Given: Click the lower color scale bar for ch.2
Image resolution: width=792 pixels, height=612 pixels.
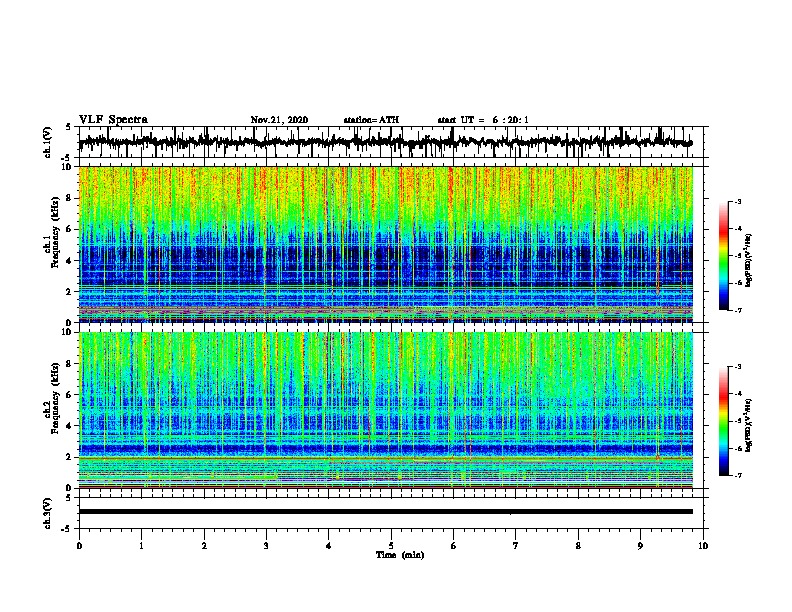Looking at the screenshot, I should click(x=724, y=421).
